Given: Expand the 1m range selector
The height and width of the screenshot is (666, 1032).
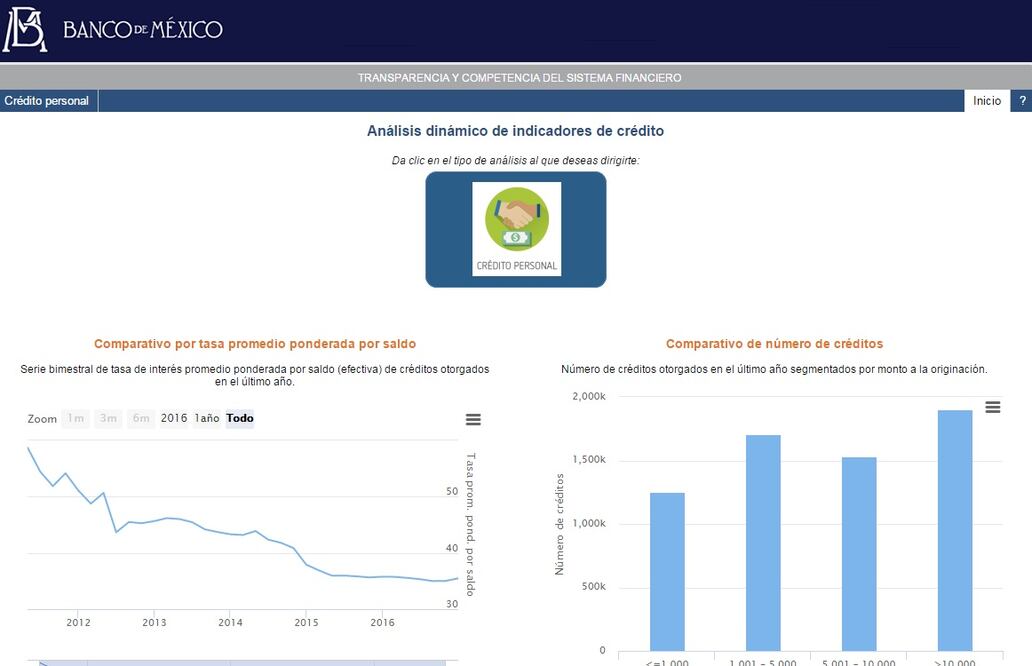Looking at the screenshot, I should pos(75,418).
